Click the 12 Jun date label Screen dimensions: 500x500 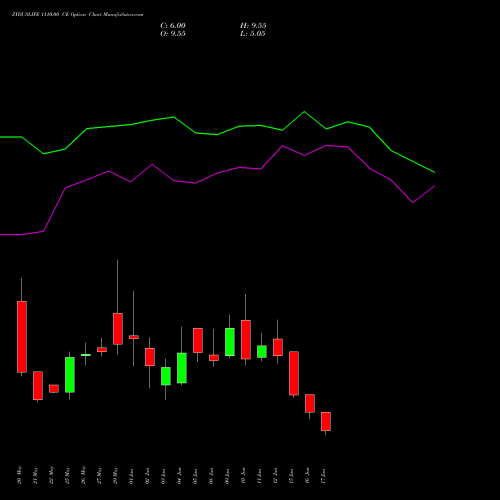(x=276, y=476)
